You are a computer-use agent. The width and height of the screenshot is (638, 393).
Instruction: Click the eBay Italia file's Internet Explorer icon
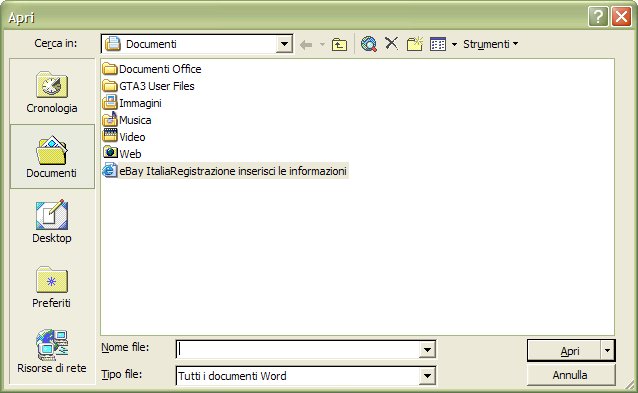110,170
